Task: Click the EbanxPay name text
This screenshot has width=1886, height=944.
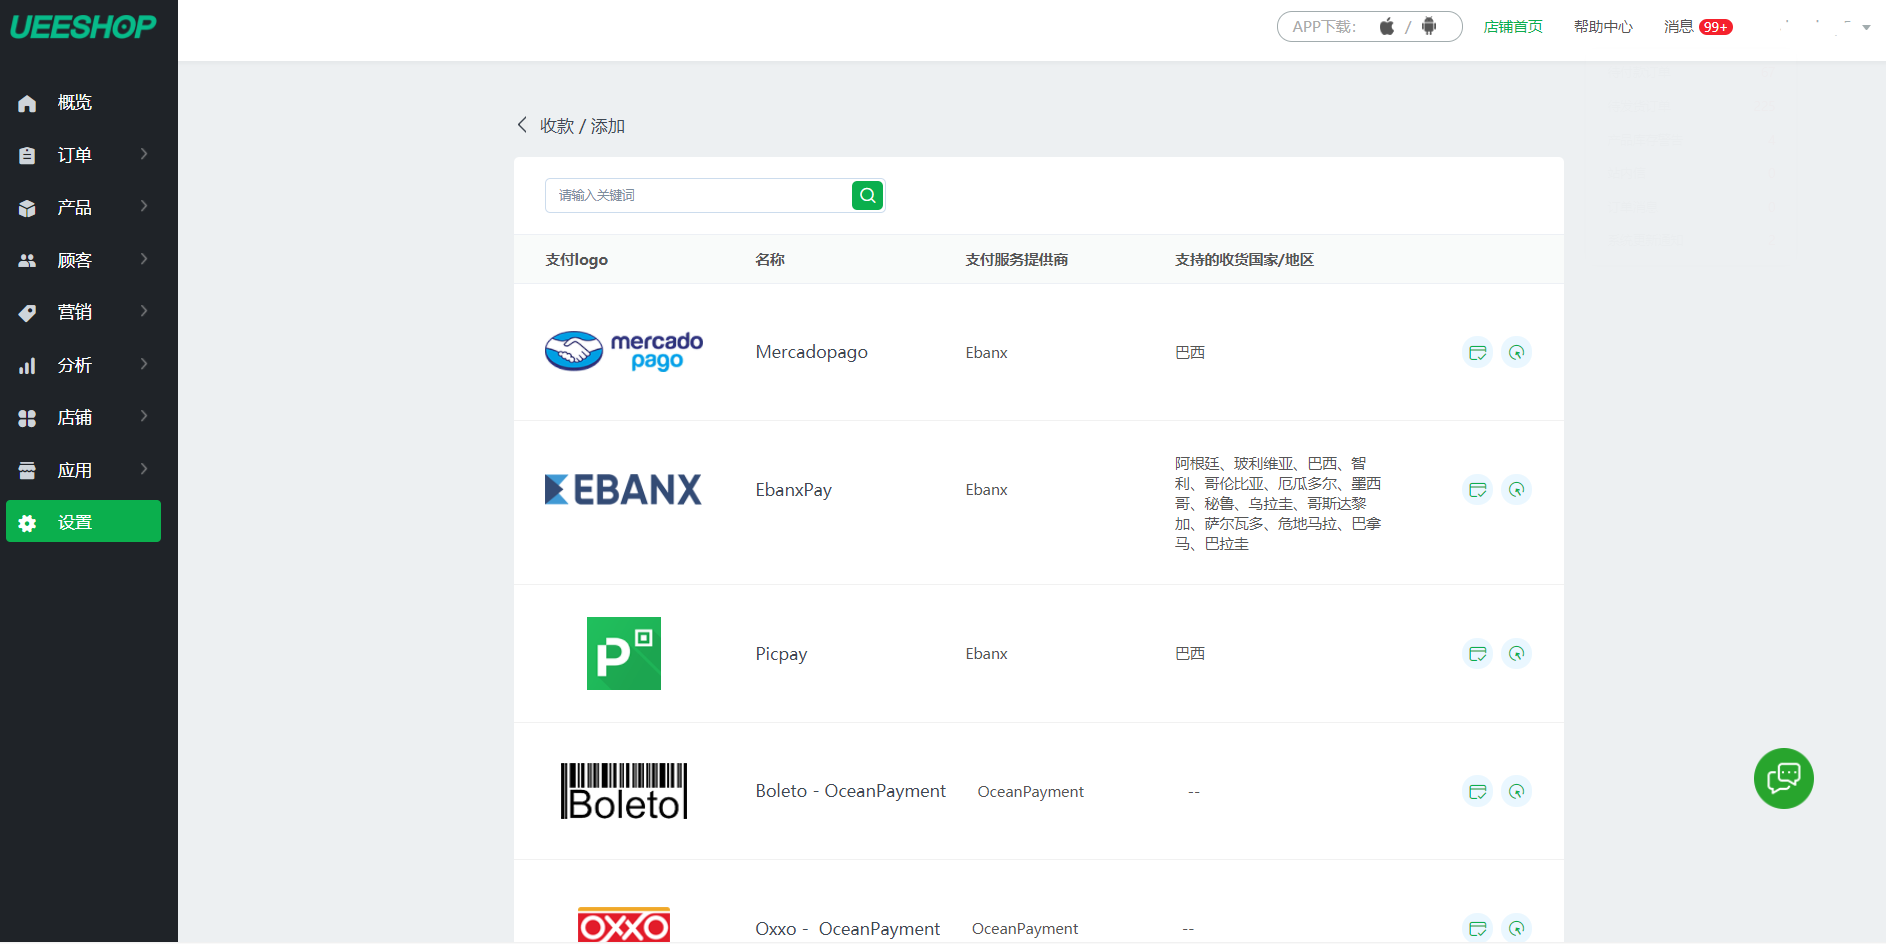Action: (793, 490)
